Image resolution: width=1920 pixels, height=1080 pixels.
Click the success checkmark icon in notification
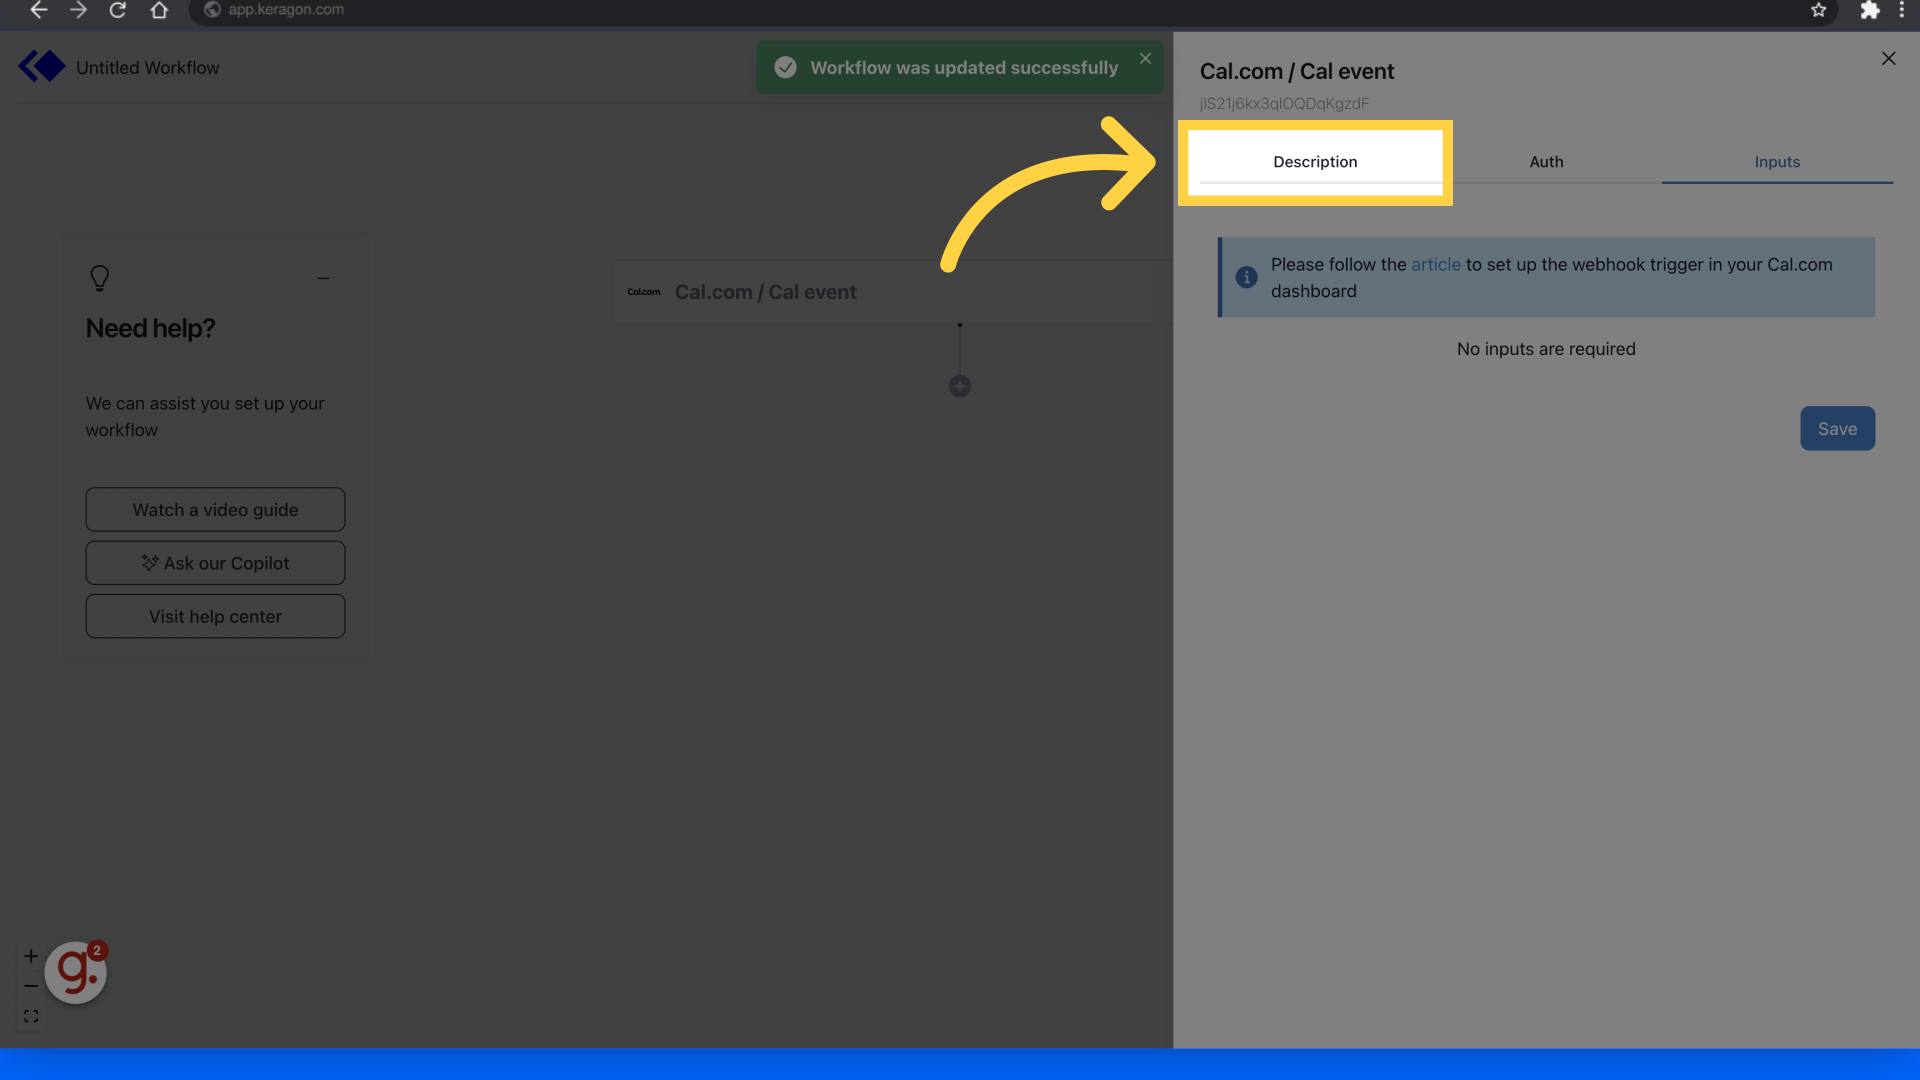pos(786,67)
